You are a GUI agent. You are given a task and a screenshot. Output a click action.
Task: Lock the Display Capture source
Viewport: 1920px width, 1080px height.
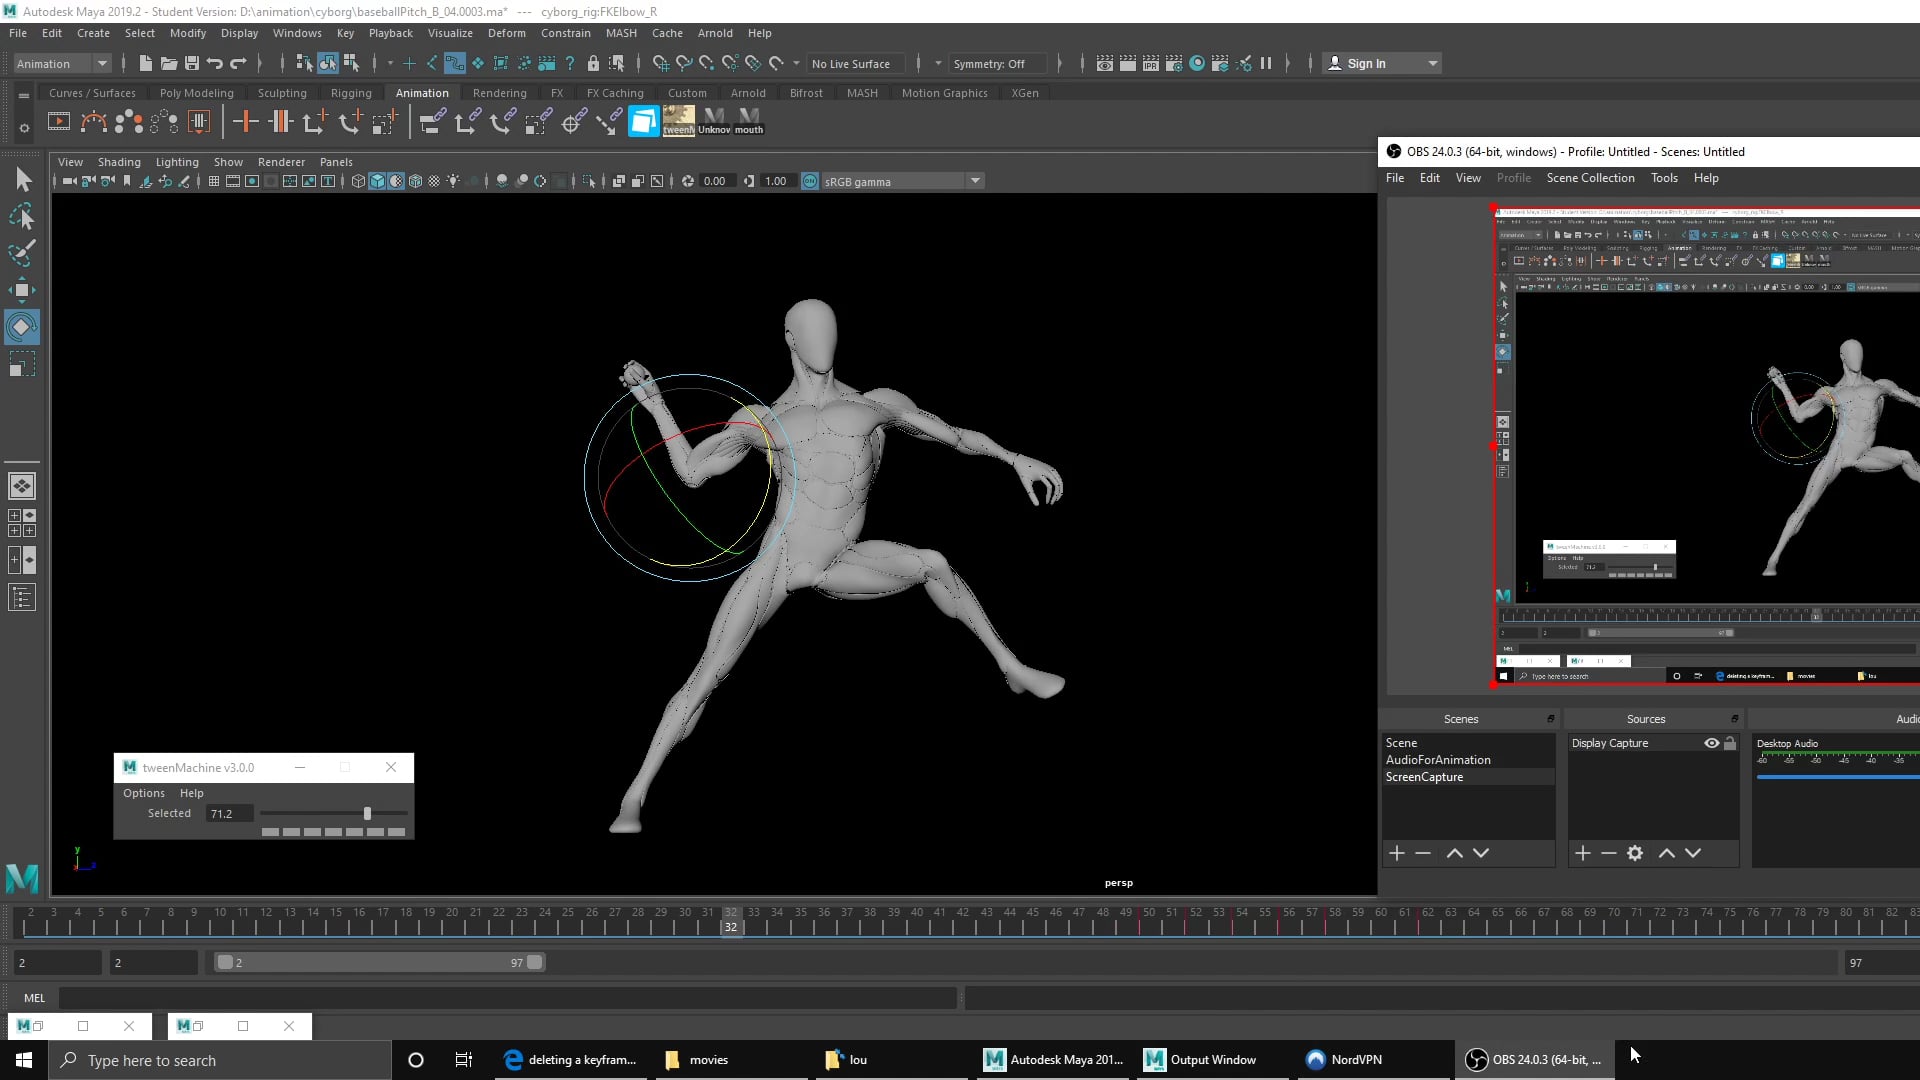1729,743
